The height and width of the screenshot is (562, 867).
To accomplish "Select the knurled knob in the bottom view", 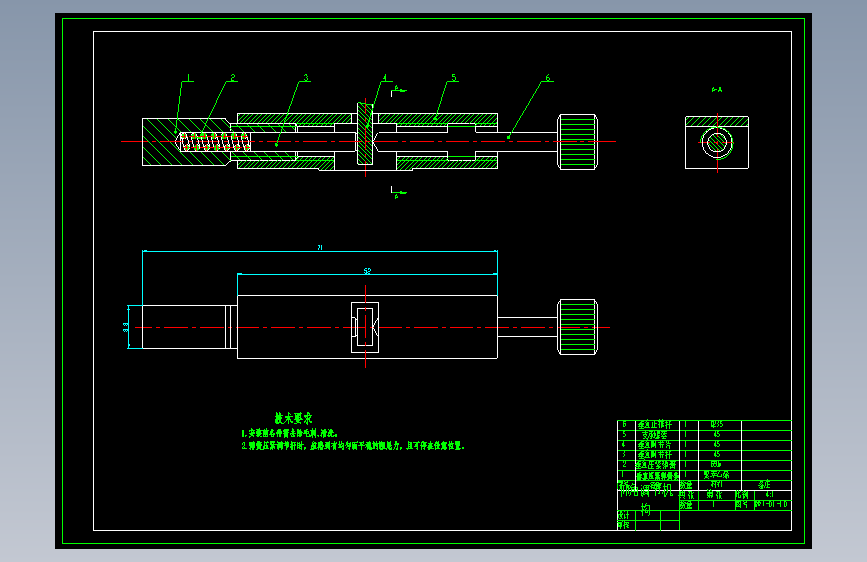I will pyautogui.click(x=577, y=327).
